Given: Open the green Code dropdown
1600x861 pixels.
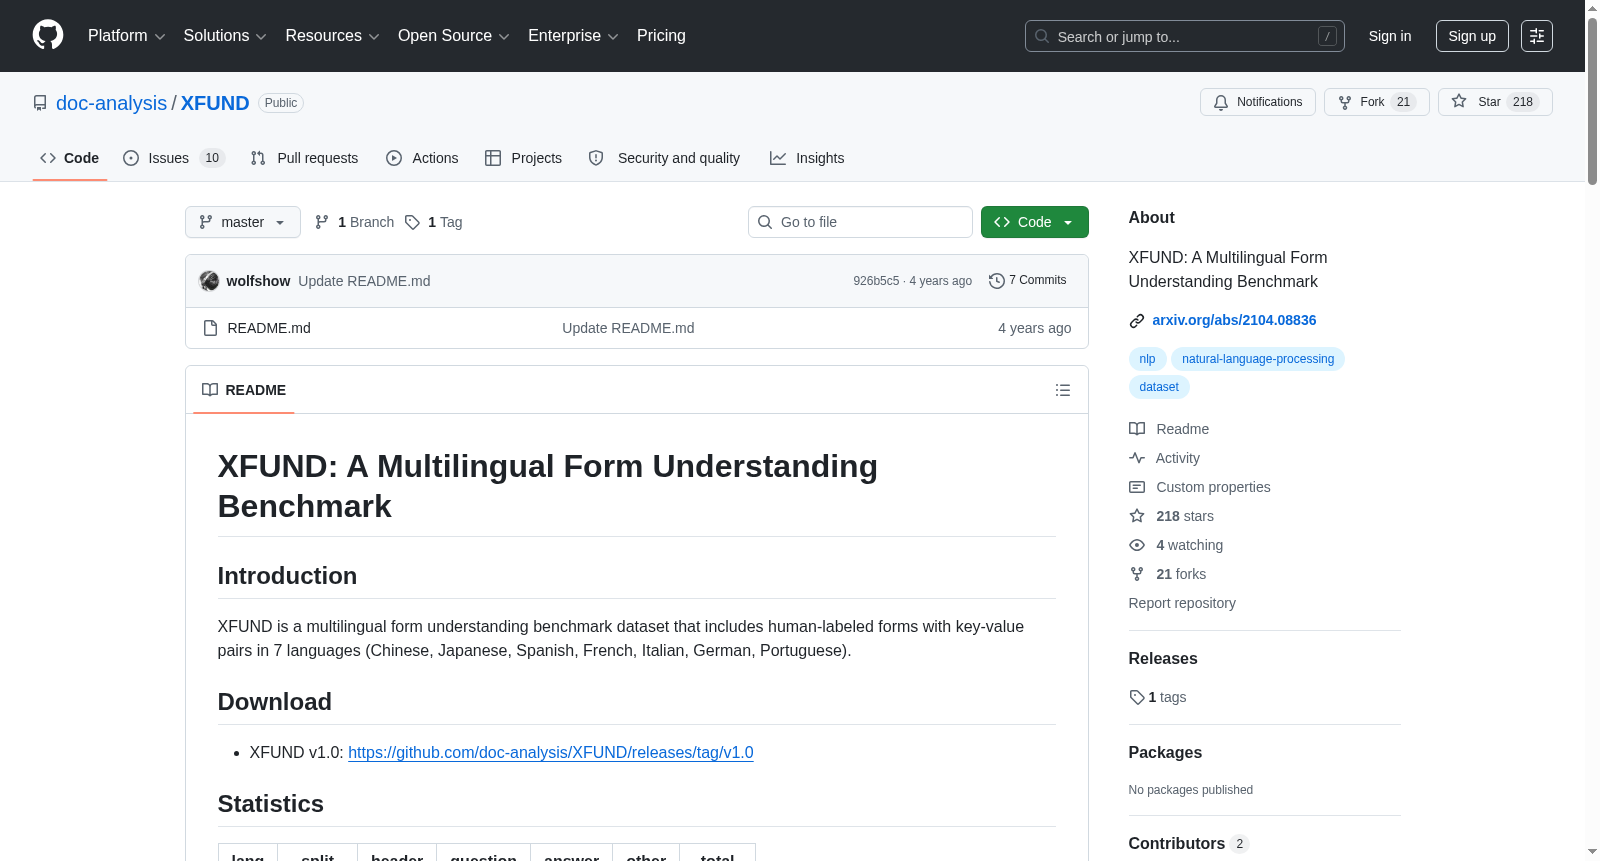Looking at the screenshot, I should tap(1035, 222).
